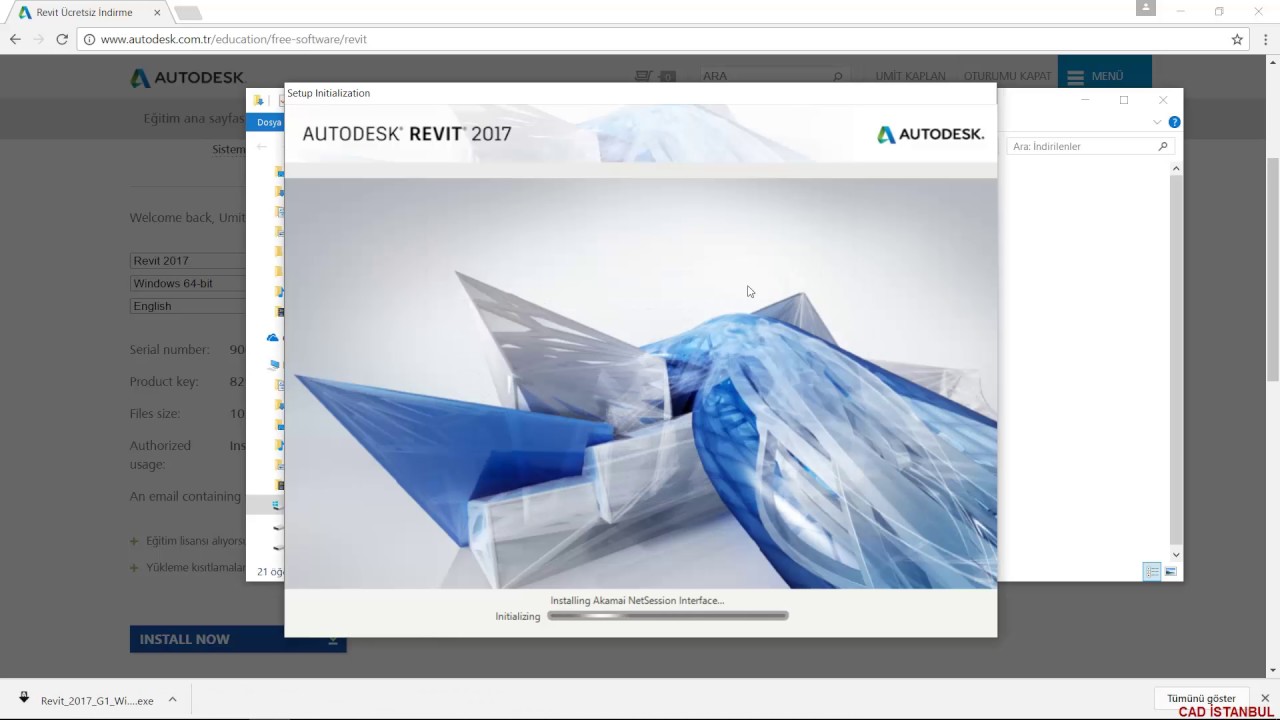Screen dimensions: 1280x720
Task: Click the site info icon in address bar
Action: point(89,39)
